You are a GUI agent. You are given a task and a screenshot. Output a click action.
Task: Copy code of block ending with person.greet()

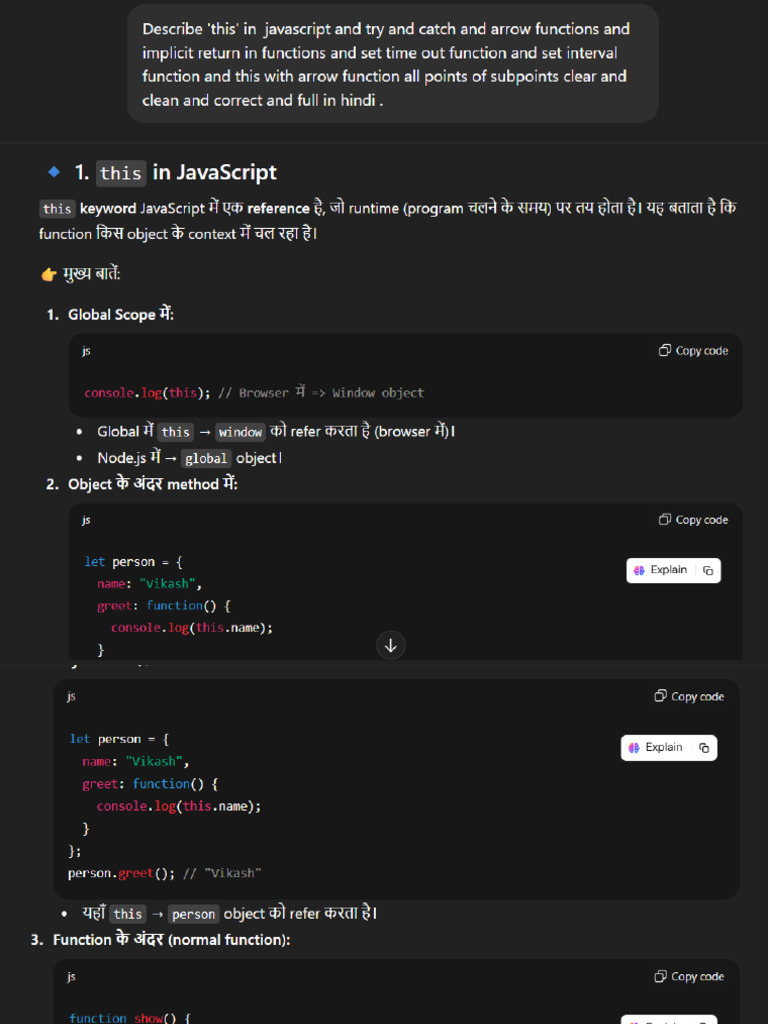pos(689,696)
